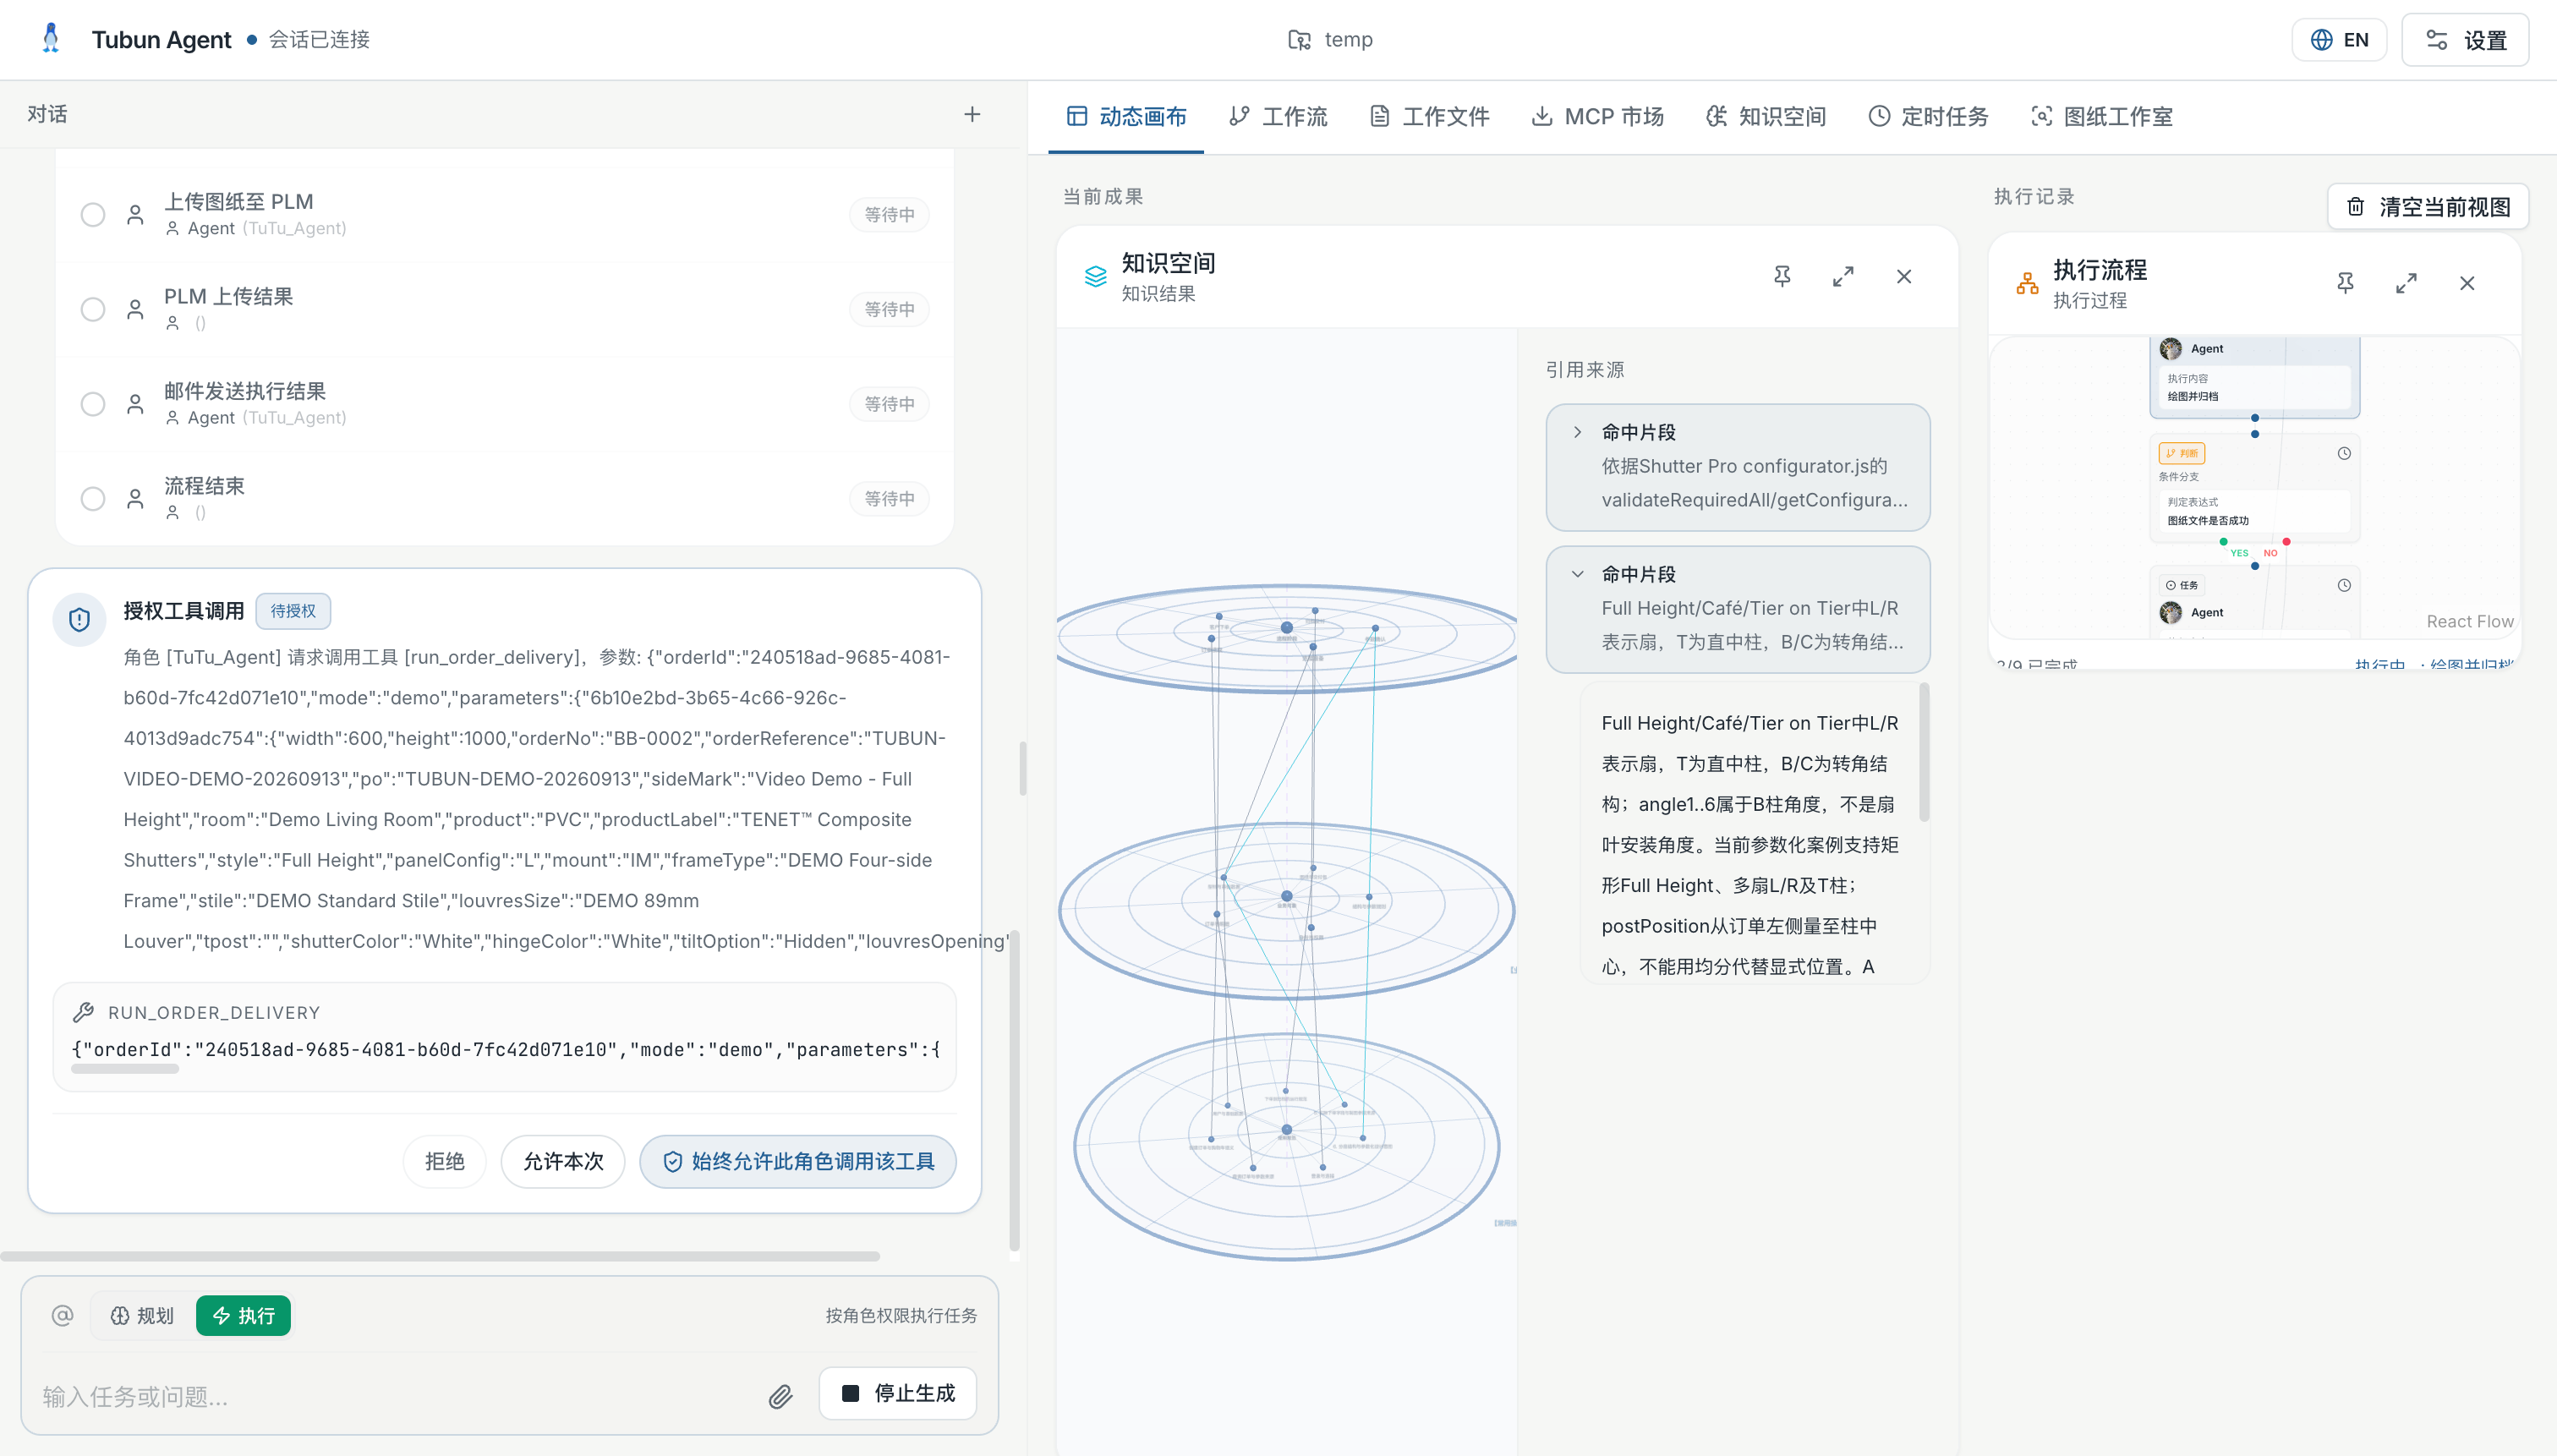2557x1456 pixels.
Task: Click the wrench icon beside RUN_ORDER_DELIVERY
Action: 84,1012
